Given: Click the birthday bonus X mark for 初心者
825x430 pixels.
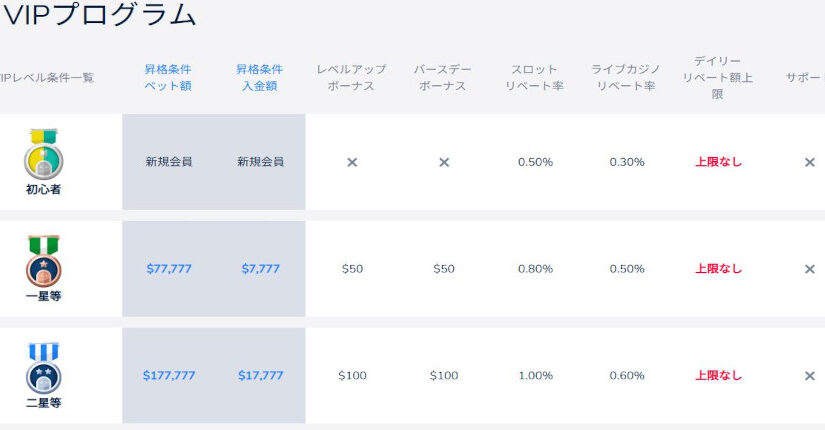Looking at the screenshot, I should [444, 162].
